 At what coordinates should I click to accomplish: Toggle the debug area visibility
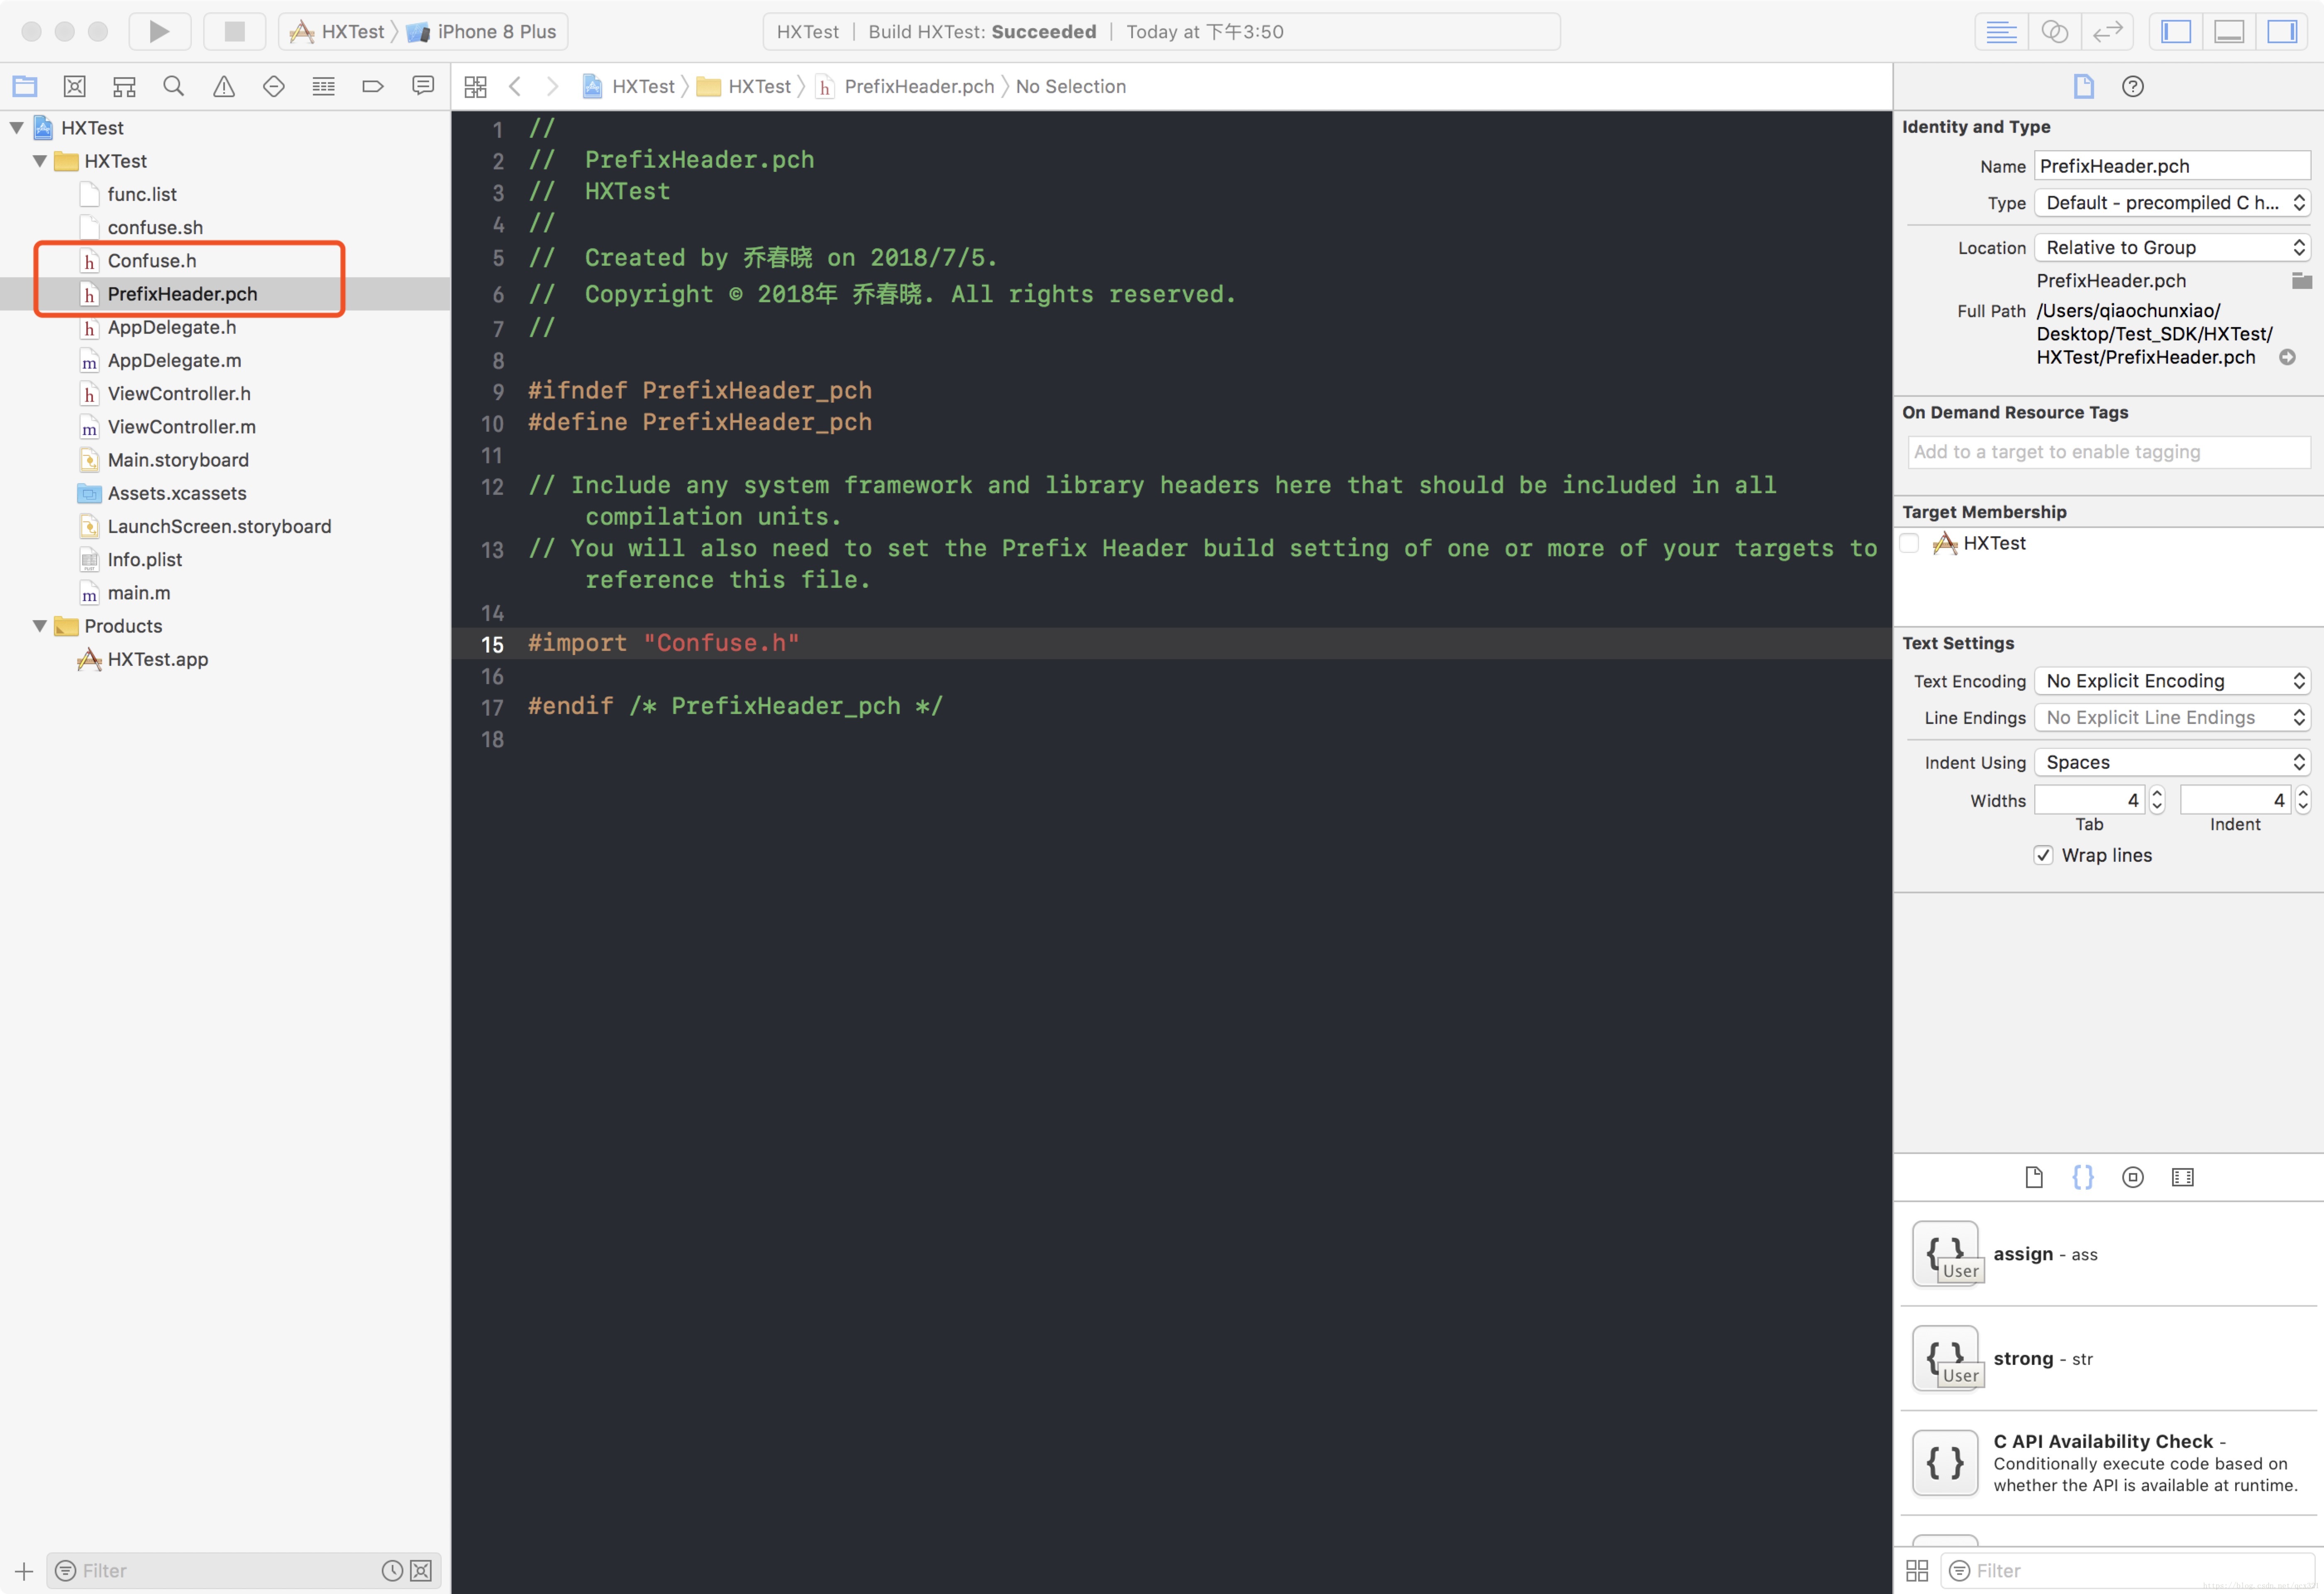(x=2229, y=32)
